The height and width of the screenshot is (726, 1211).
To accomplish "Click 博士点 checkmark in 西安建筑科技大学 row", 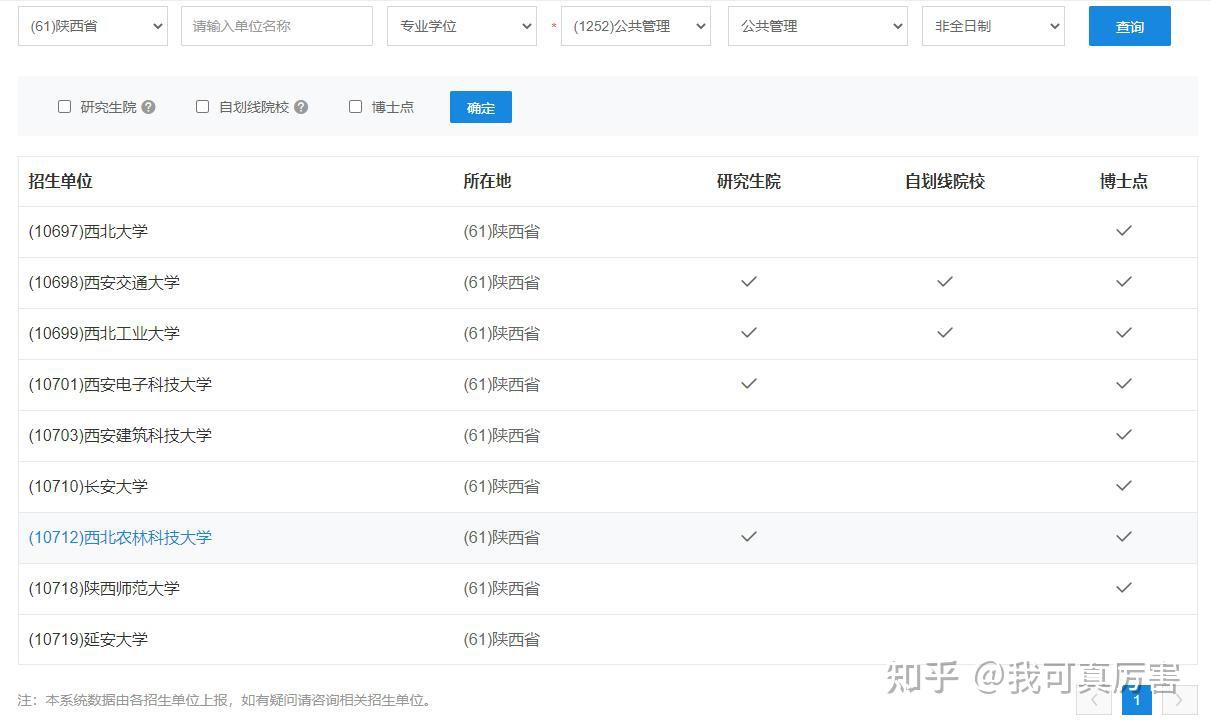I will click(x=1124, y=434).
